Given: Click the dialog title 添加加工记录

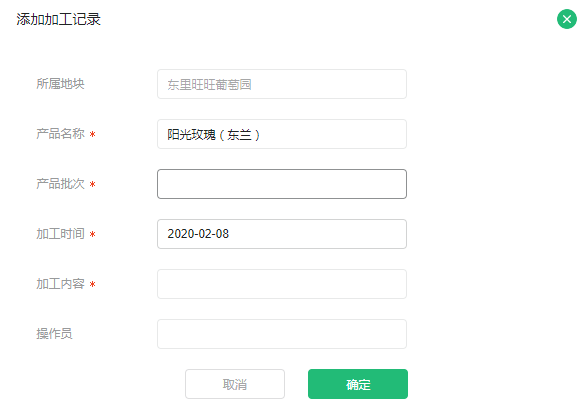Looking at the screenshot, I should coord(58,19).
